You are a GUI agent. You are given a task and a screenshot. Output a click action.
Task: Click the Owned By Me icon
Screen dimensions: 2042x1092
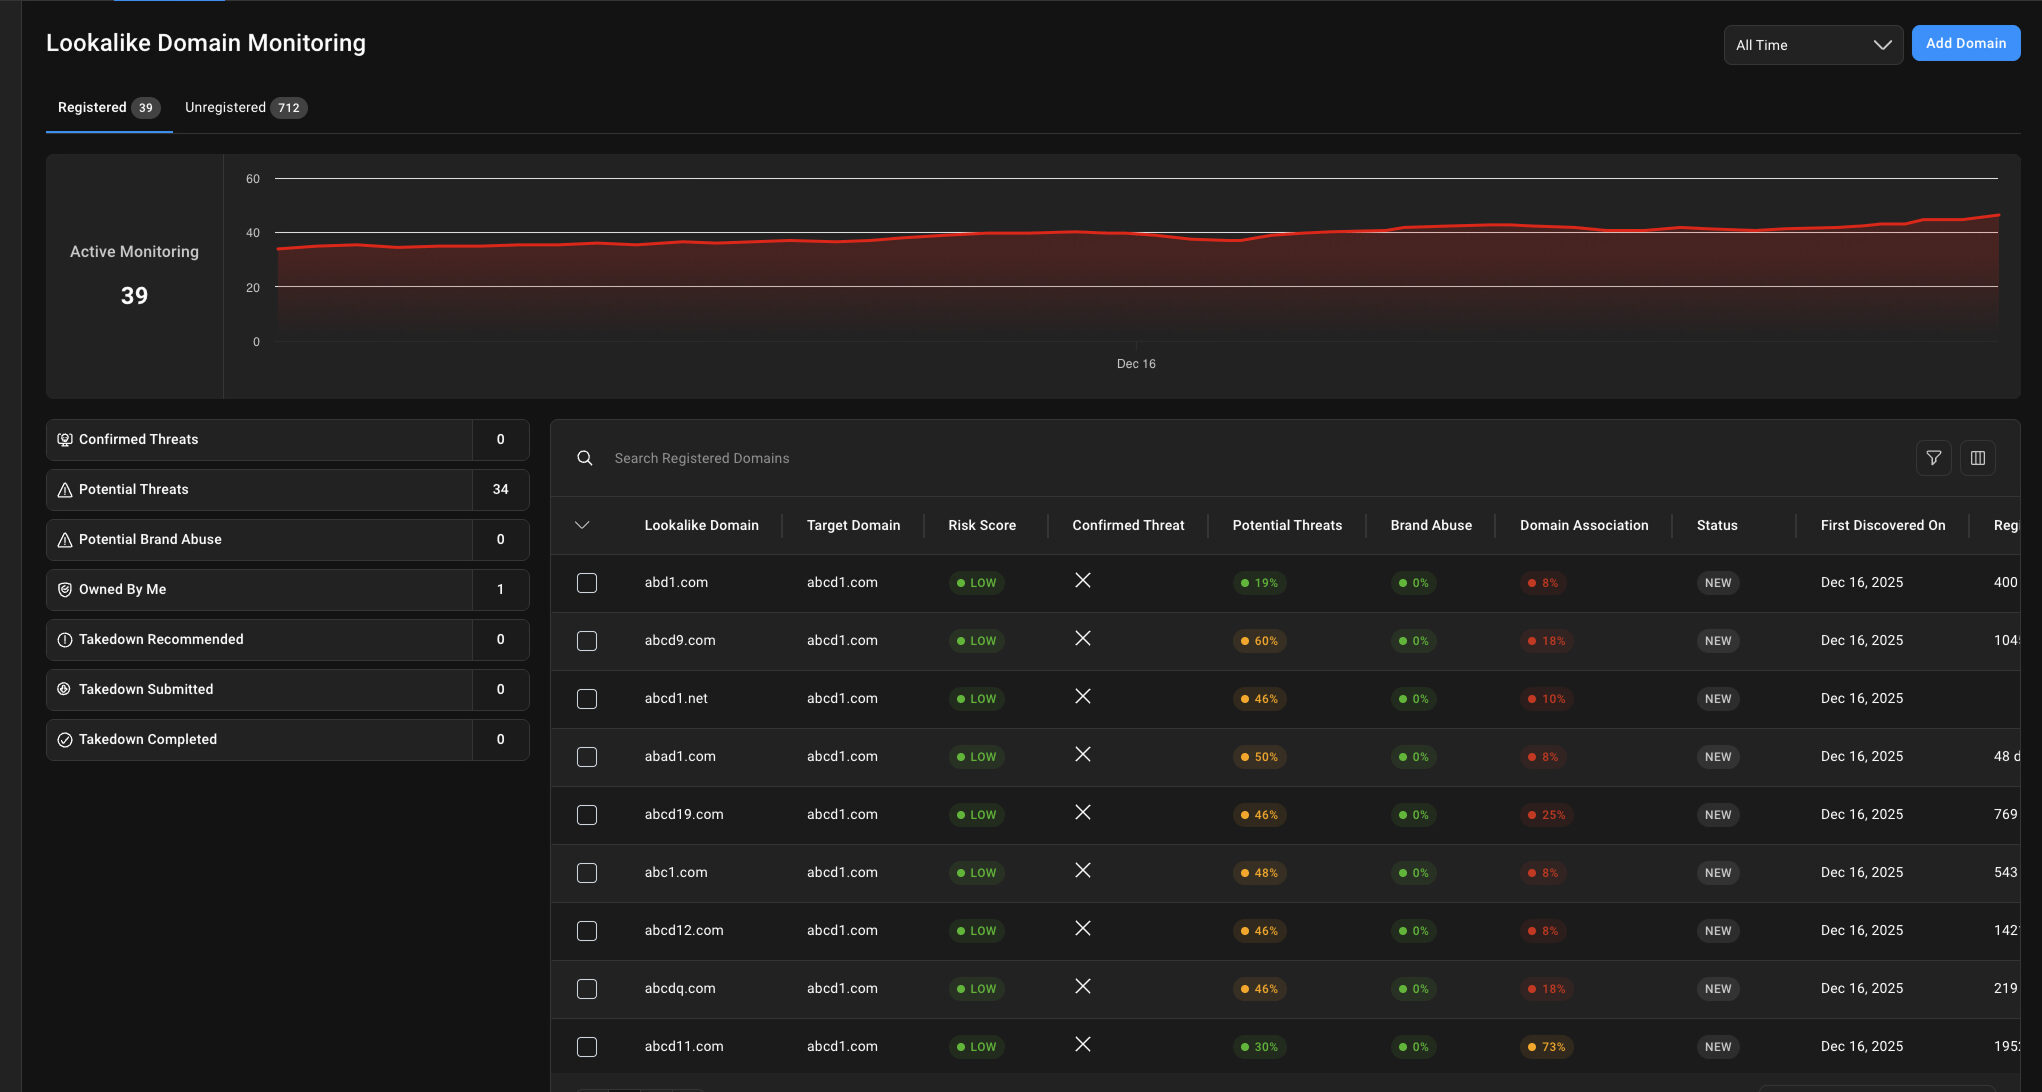coord(65,590)
